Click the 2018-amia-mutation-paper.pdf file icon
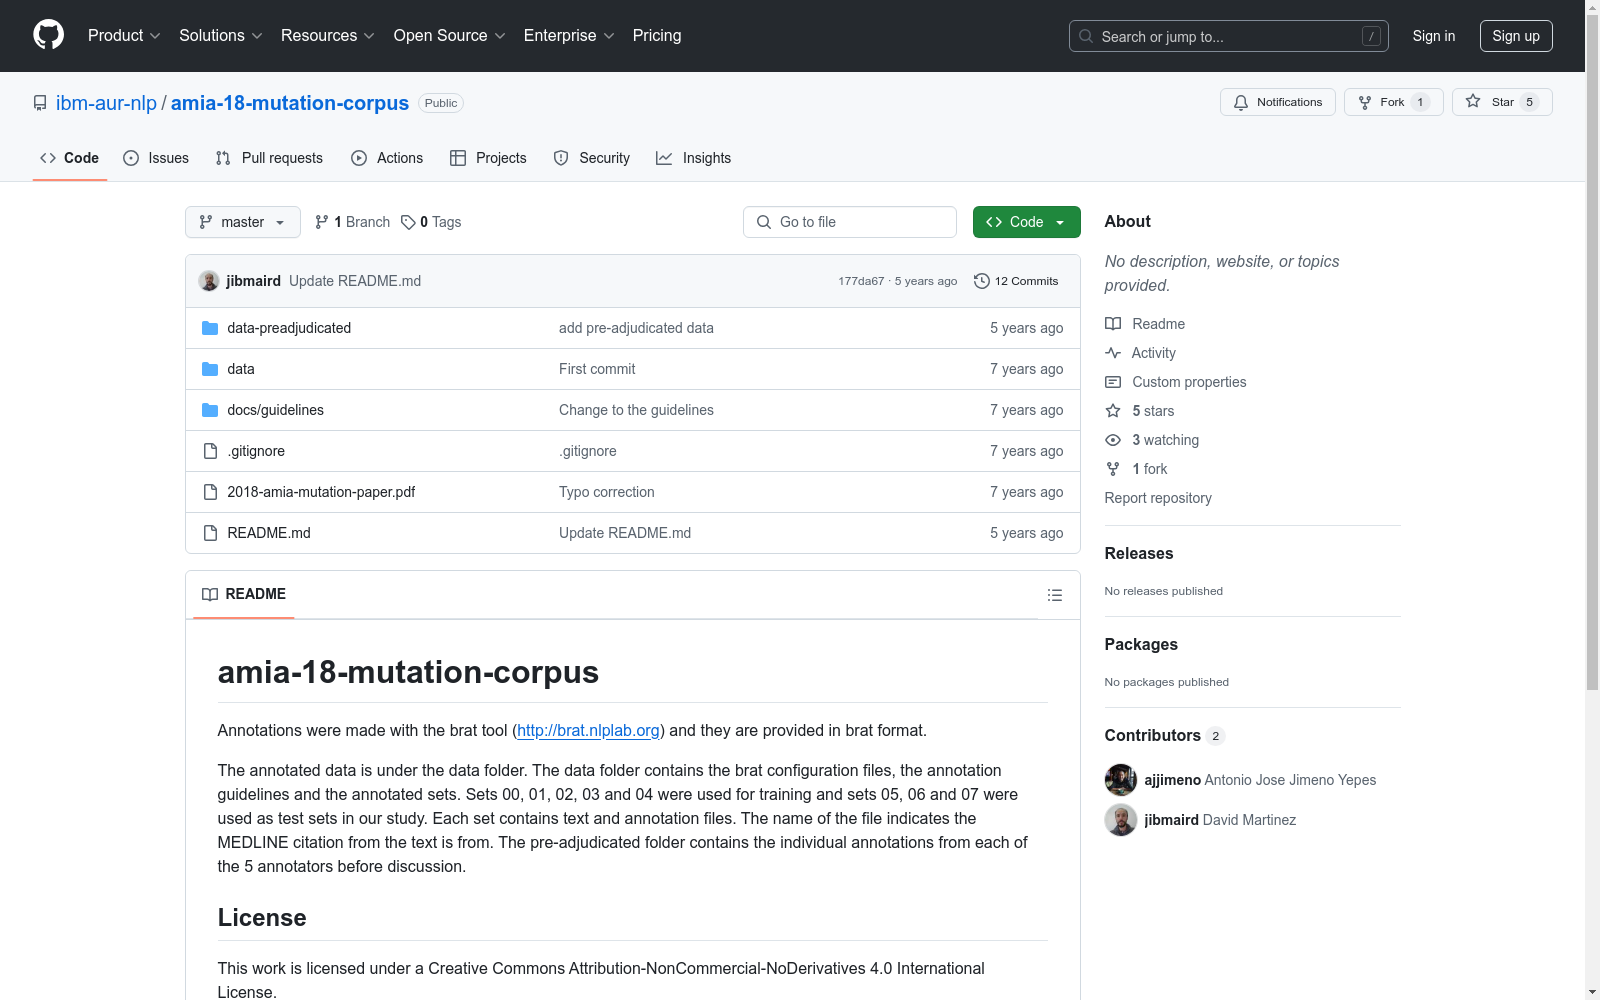Viewport: 1600px width, 1000px height. (x=210, y=492)
